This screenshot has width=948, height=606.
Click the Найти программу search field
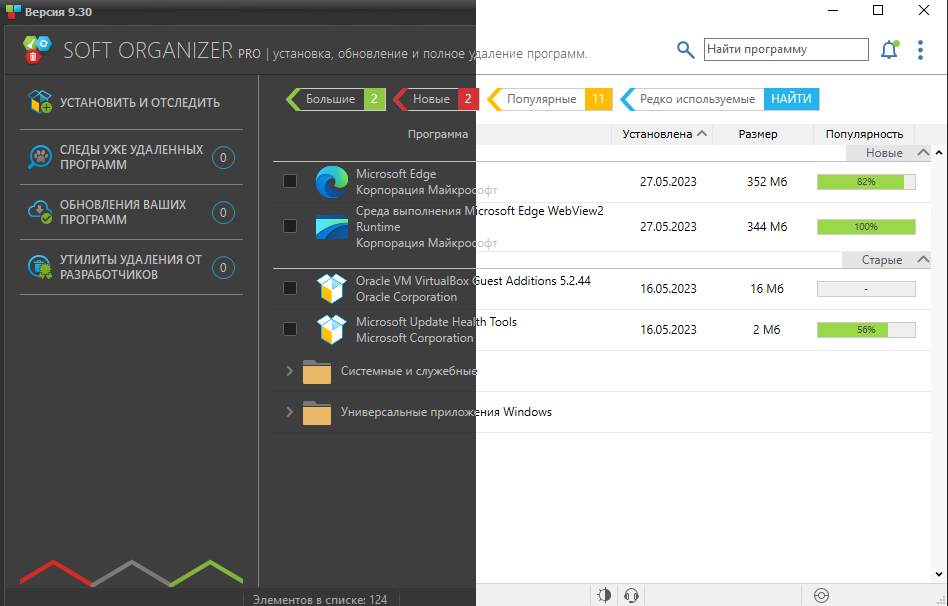(x=785, y=49)
